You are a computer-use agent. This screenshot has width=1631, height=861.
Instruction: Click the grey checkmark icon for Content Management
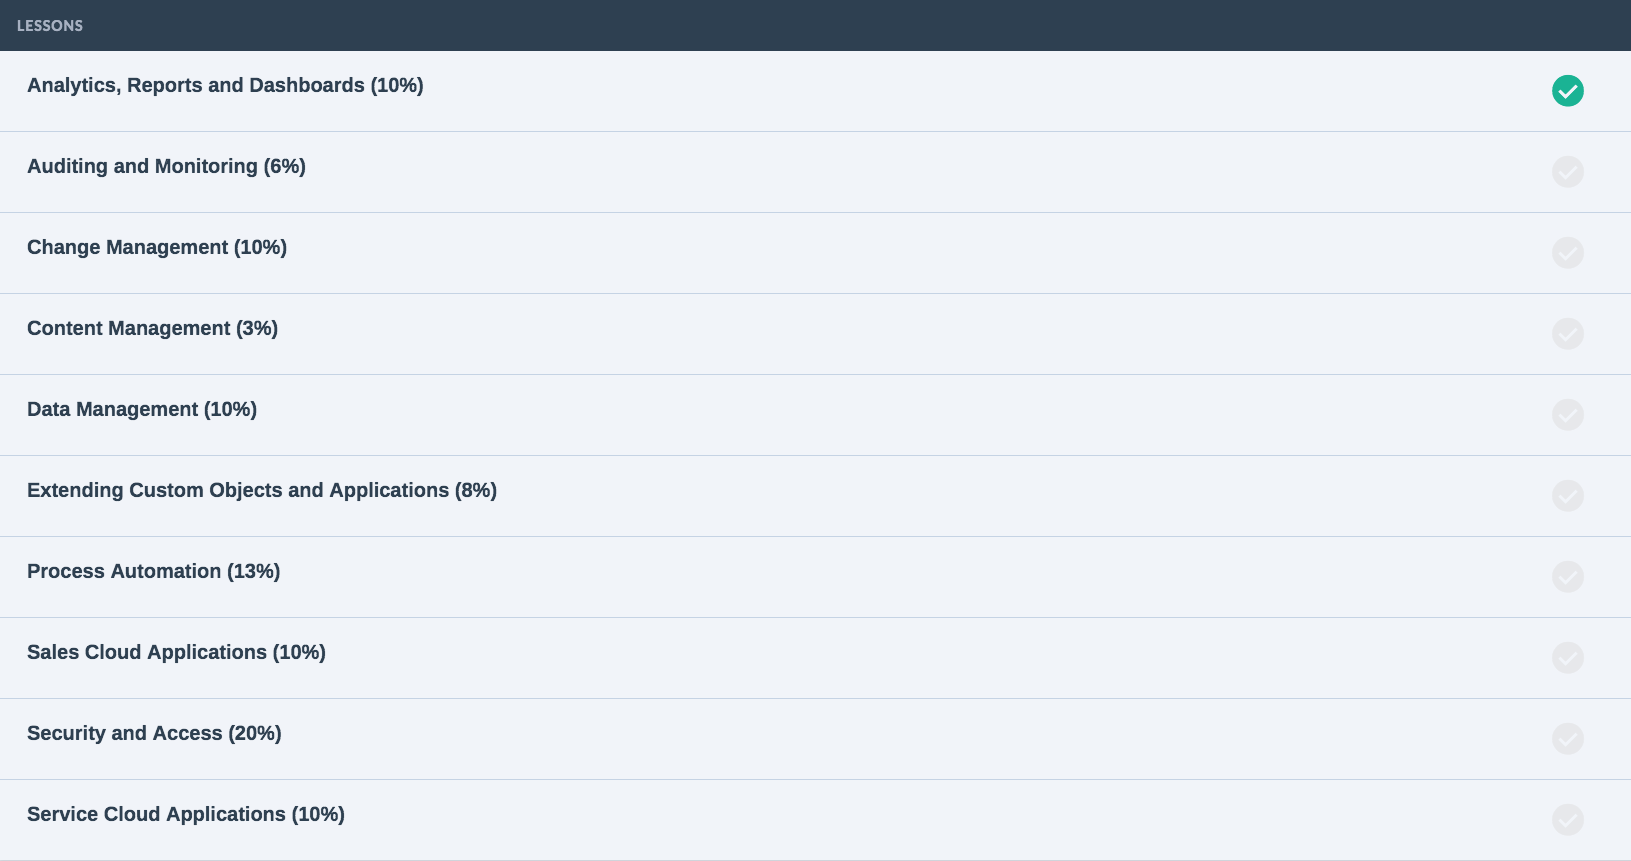tap(1567, 334)
